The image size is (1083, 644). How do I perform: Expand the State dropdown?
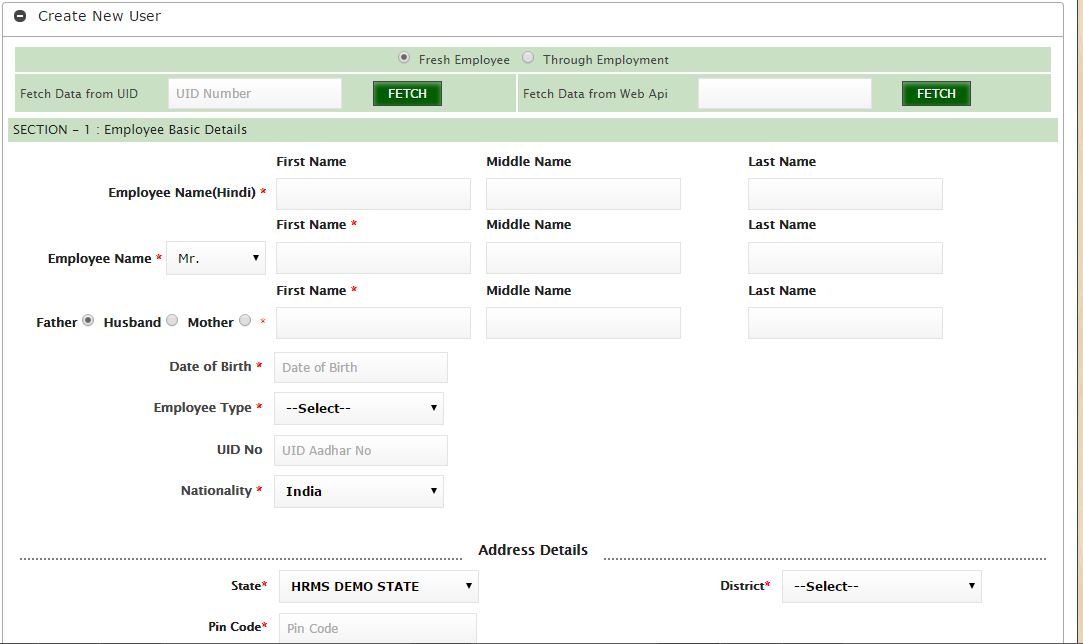pyautogui.click(x=379, y=586)
